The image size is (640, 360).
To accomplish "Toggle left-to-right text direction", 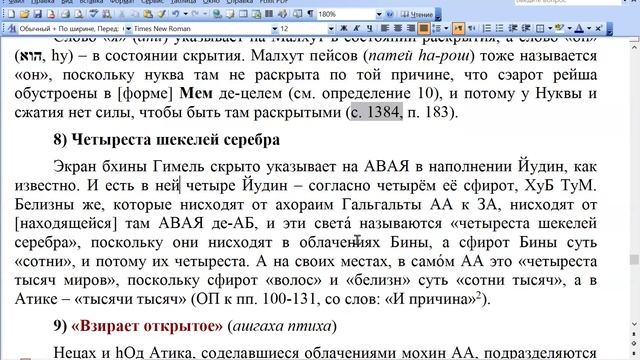I will 458,29.
